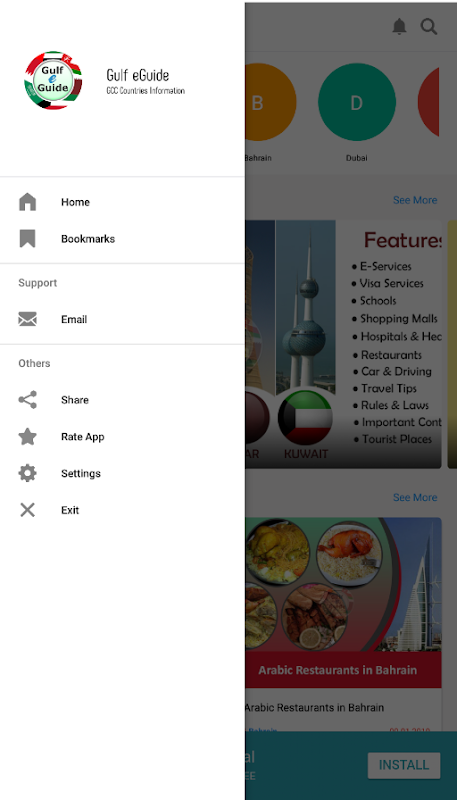
Task: Choose Rate App from the drawer
Action: [x=122, y=437]
